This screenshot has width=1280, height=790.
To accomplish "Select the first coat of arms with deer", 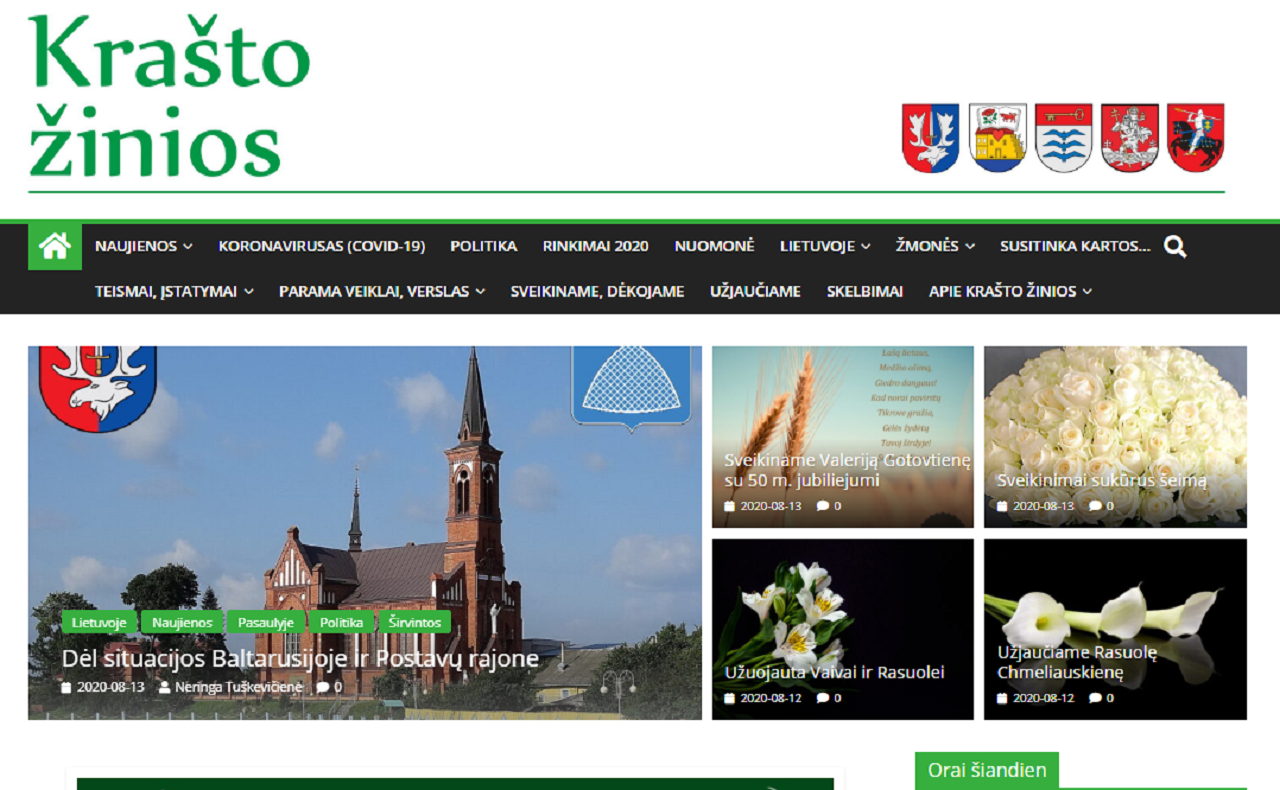I will (930, 138).
